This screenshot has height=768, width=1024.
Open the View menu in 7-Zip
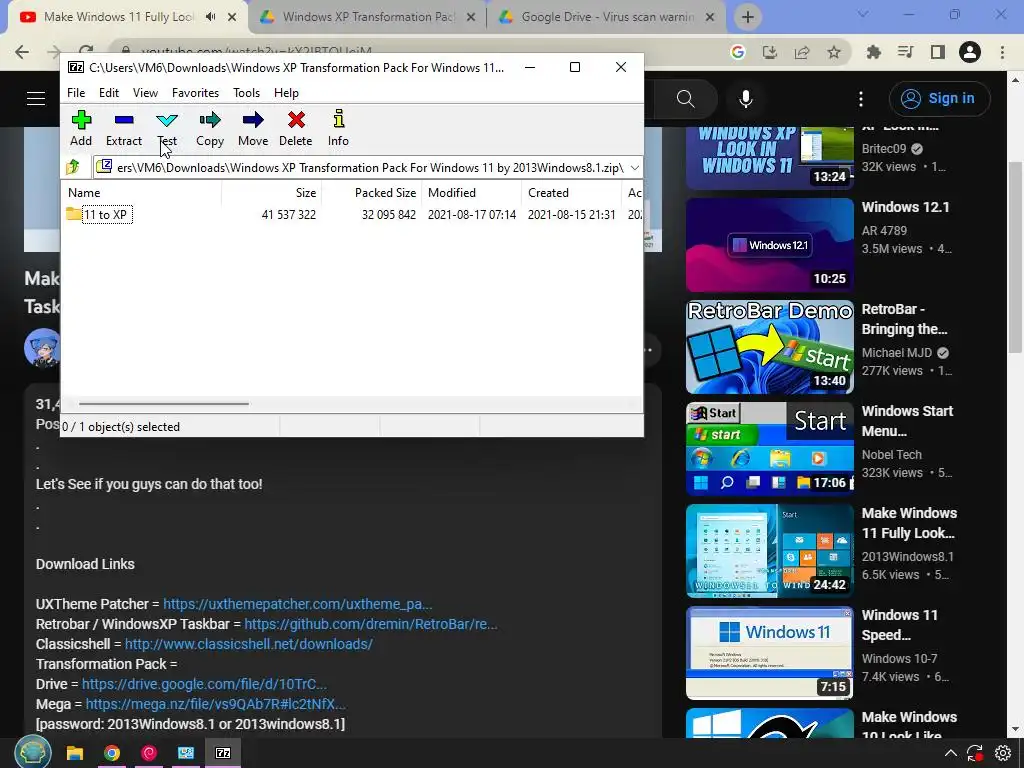pyautogui.click(x=145, y=93)
